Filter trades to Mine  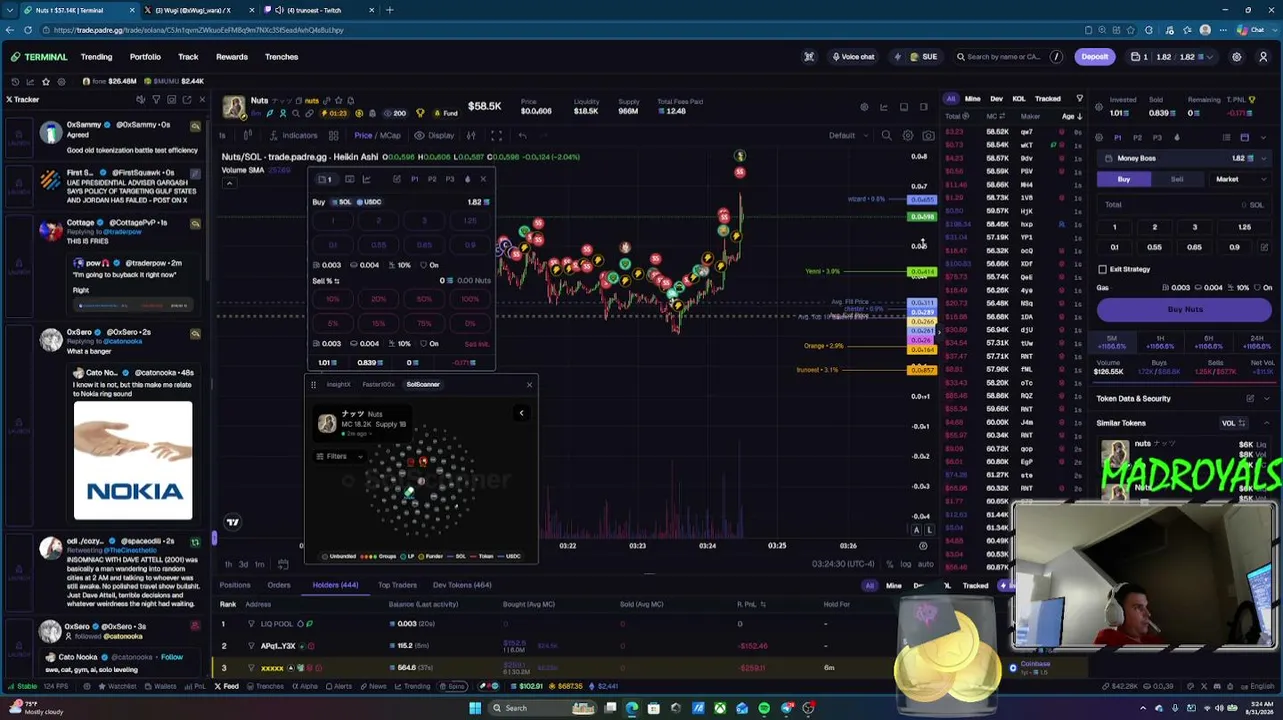tap(972, 99)
